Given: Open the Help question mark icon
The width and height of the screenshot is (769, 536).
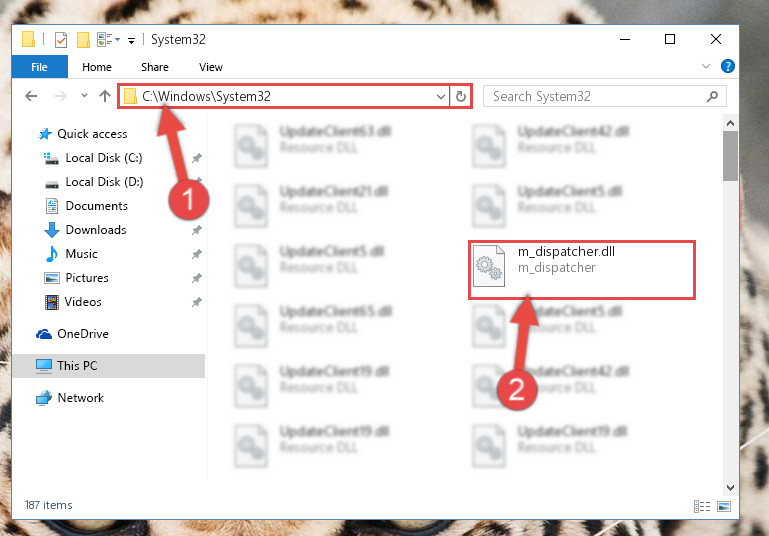Looking at the screenshot, I should point(727,66).
